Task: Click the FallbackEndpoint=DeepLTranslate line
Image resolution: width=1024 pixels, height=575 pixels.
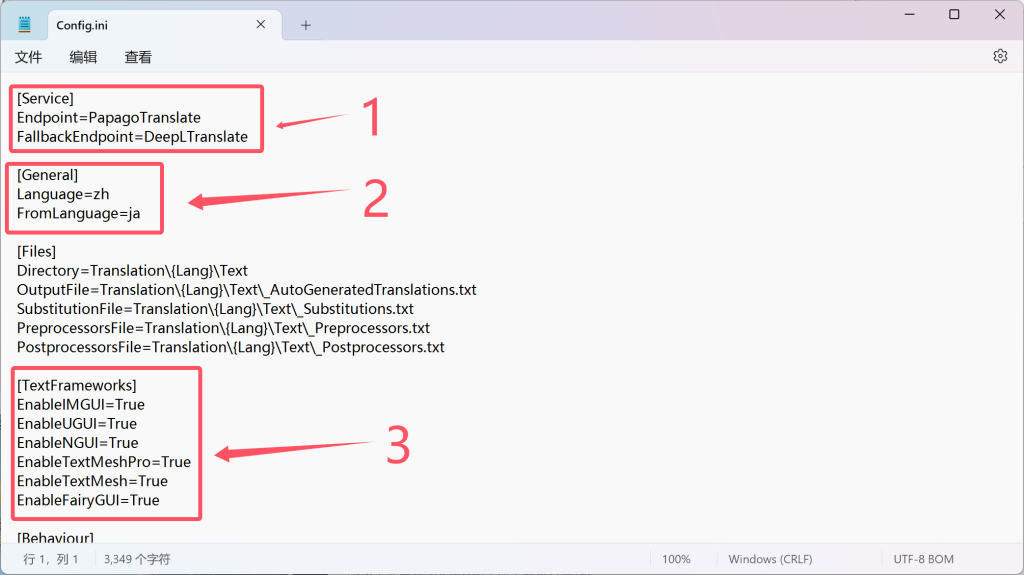Action: coord(132,137)
